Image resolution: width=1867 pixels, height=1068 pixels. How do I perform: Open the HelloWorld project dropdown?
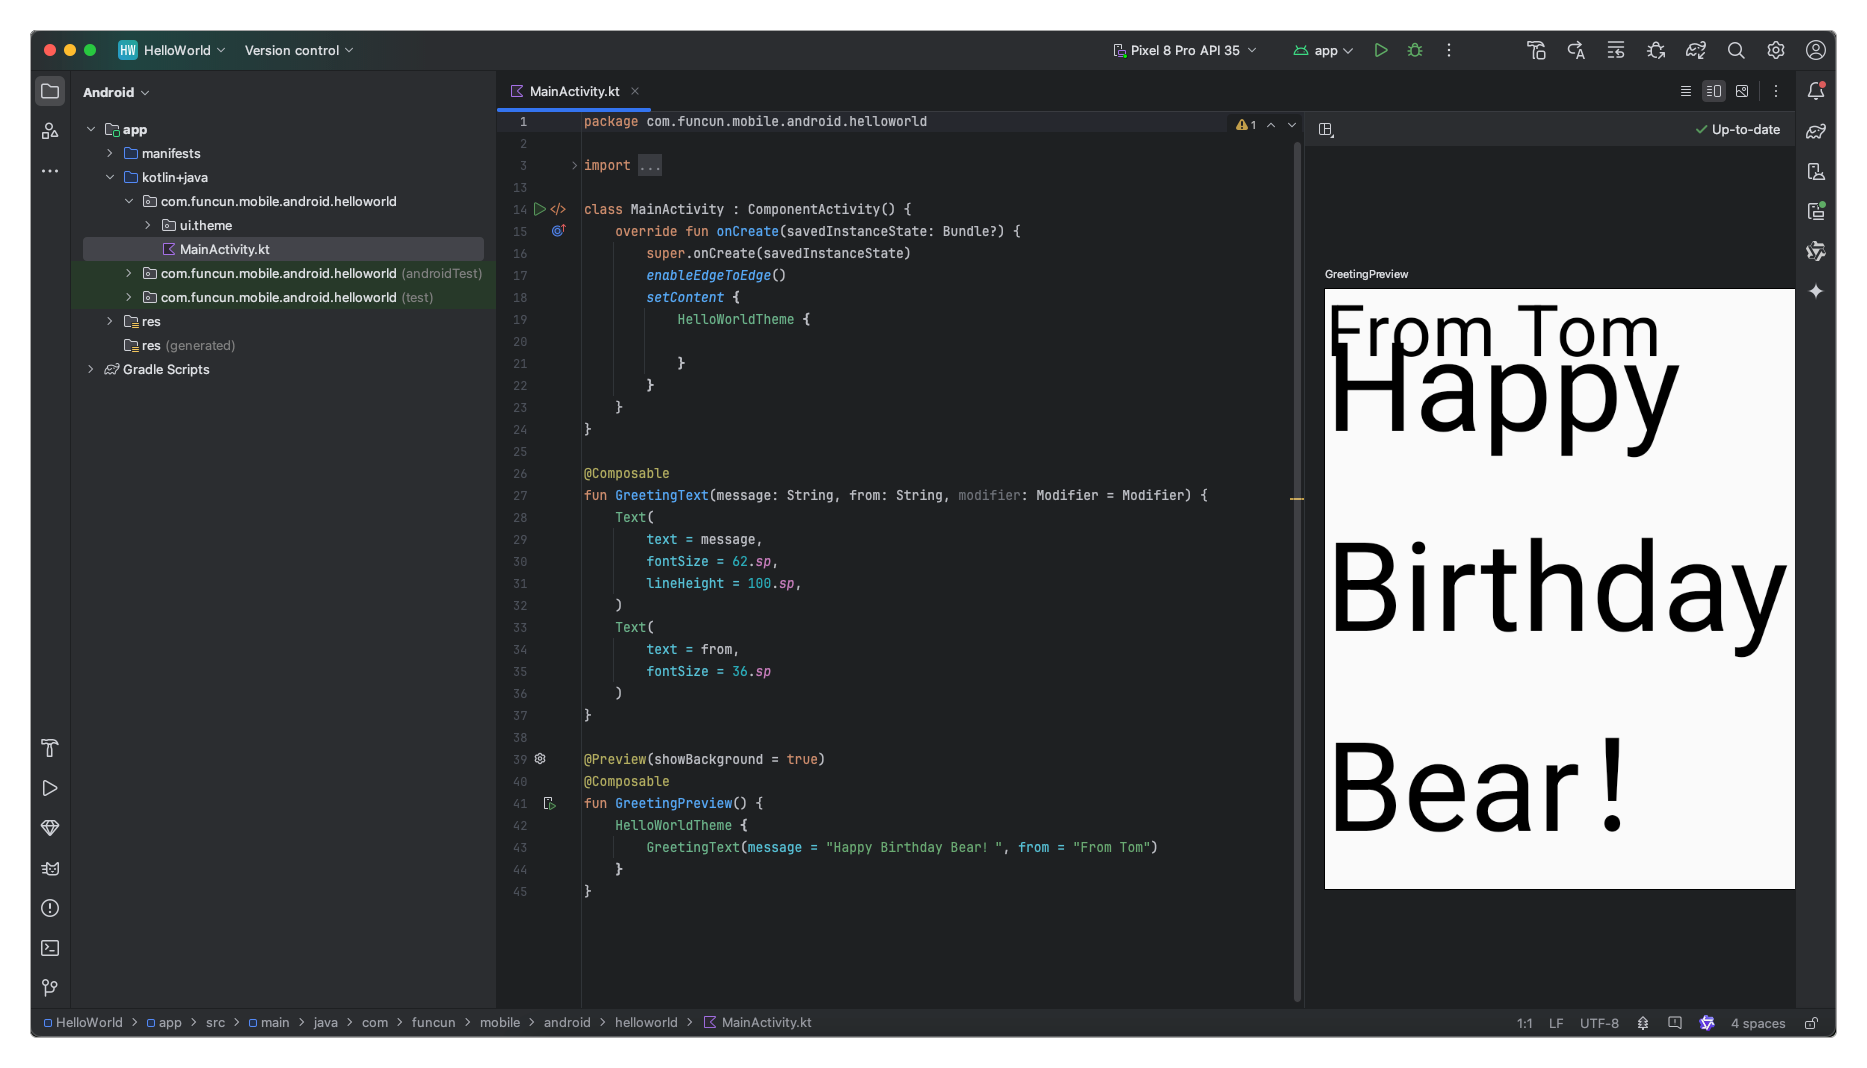[172, 50]
